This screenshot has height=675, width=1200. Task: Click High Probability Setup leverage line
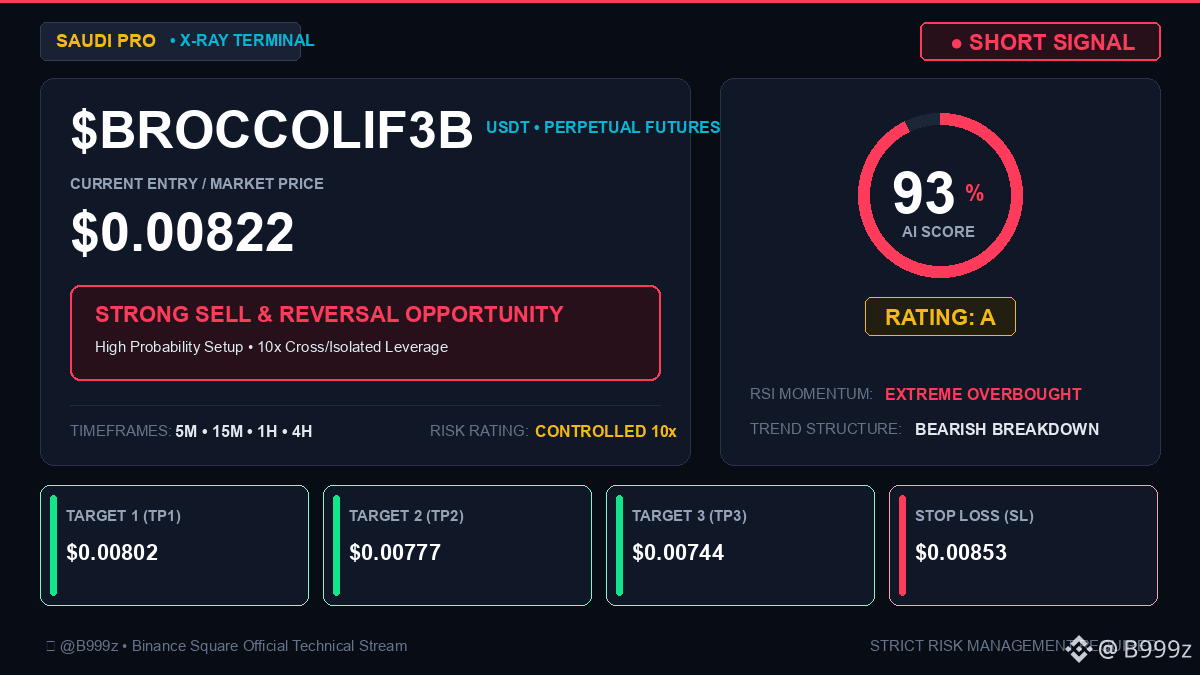[x=271, y=347]
